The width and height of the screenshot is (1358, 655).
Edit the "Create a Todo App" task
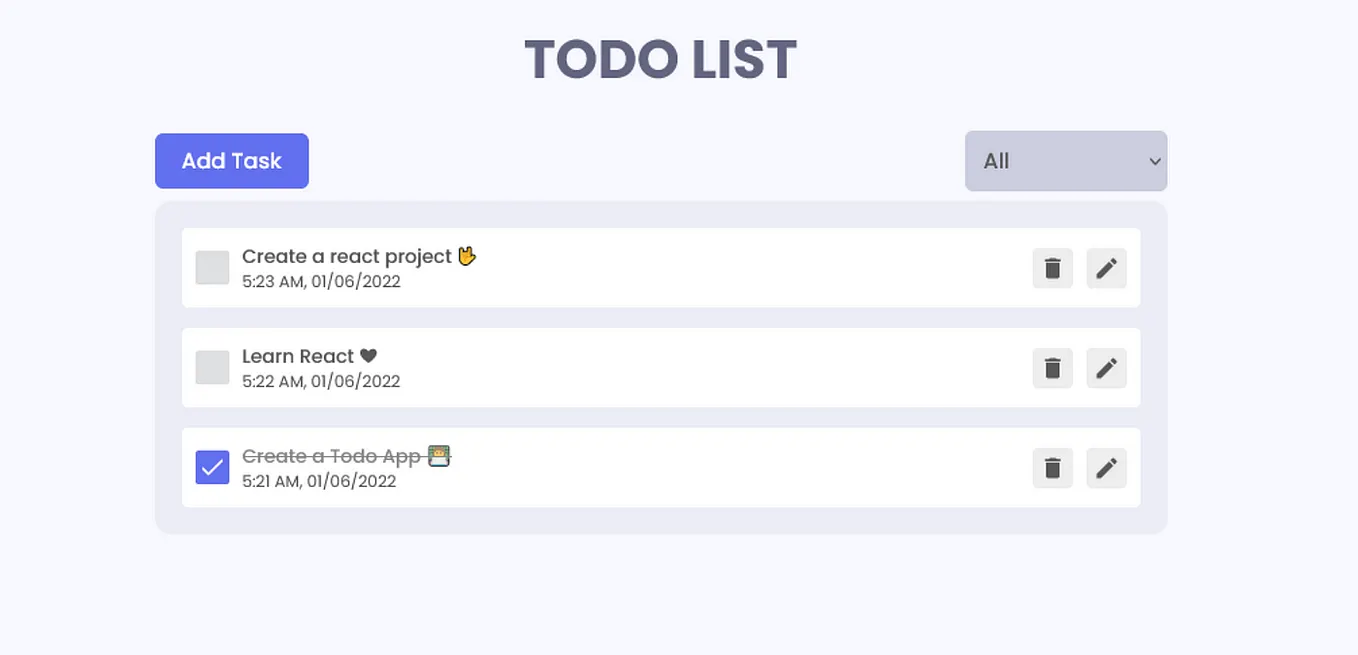[x=1106, y=468]
